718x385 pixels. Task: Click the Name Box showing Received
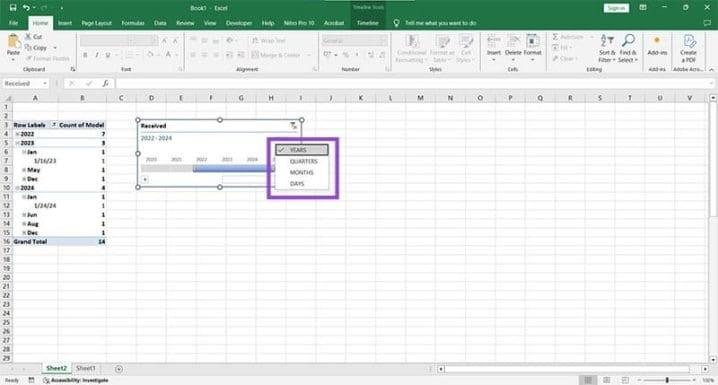pos(26,83)
